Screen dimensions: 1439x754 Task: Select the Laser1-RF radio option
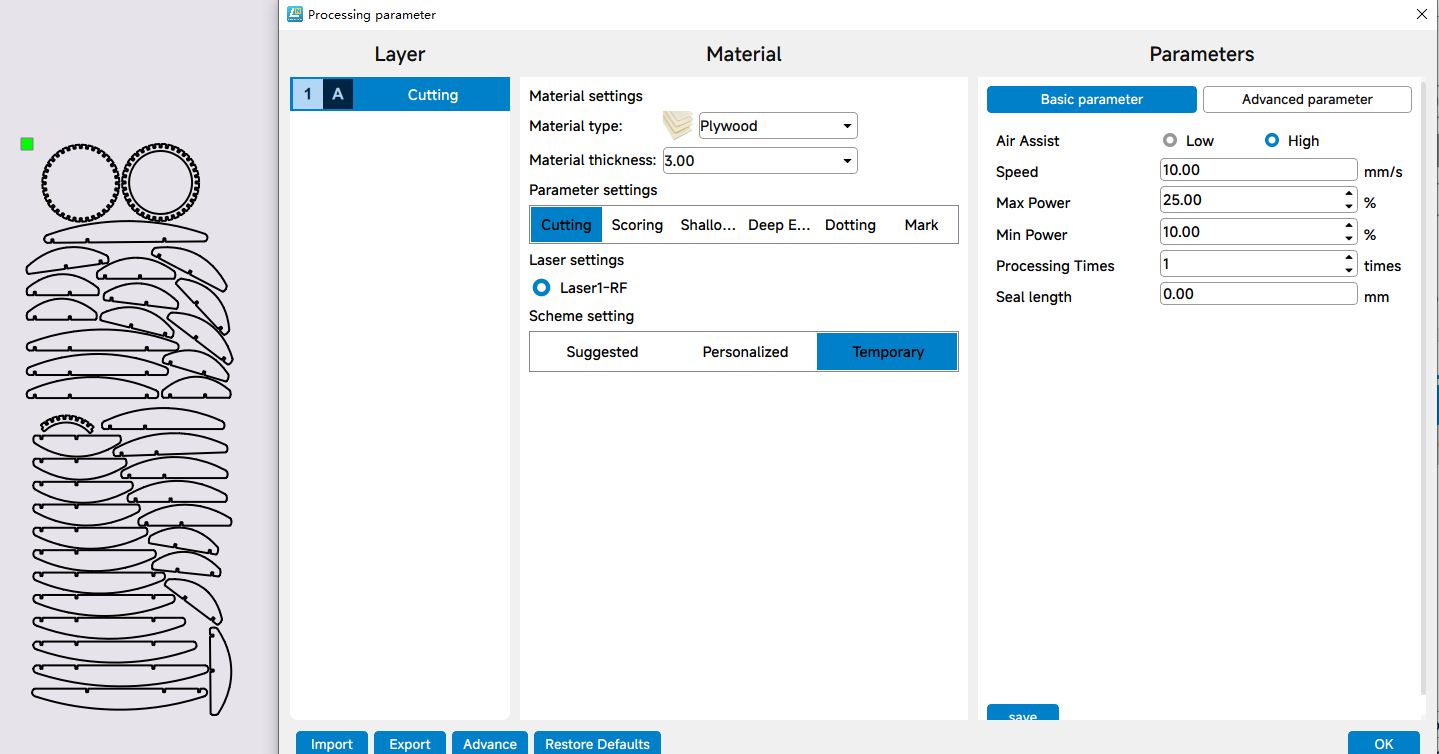pyautogui.click(x=541, y=288)
